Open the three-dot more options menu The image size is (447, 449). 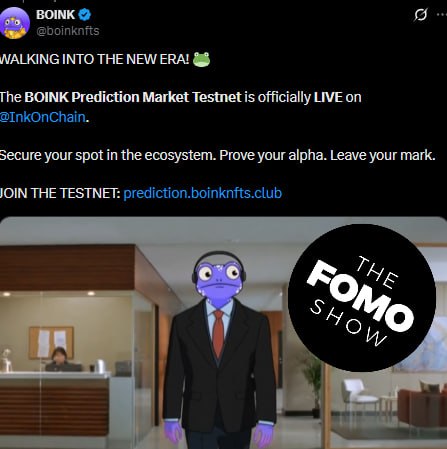(x=442, y=15)
